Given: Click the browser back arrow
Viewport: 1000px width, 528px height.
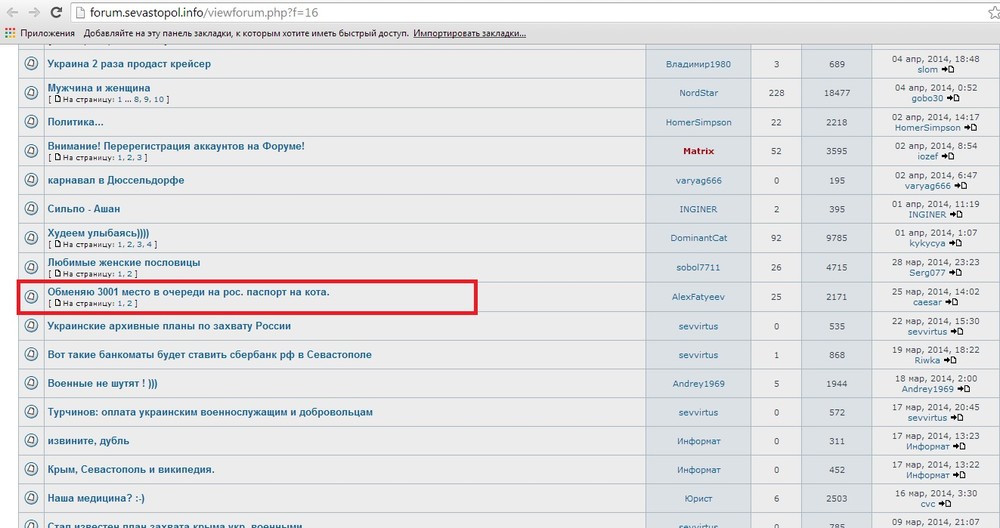Looking at the screenshot, I should tap(12, 12).
